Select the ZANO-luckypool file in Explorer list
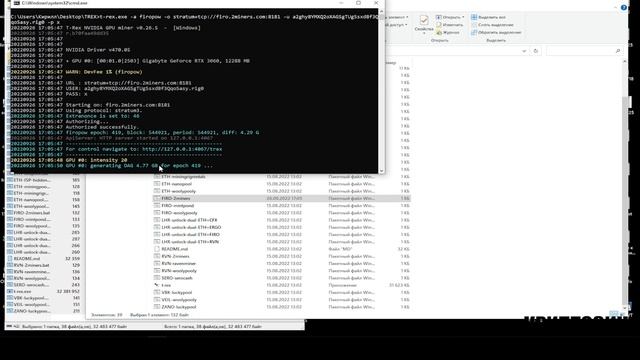The width and height of the screenshot is (640, 360). click(x=178, y=307)
